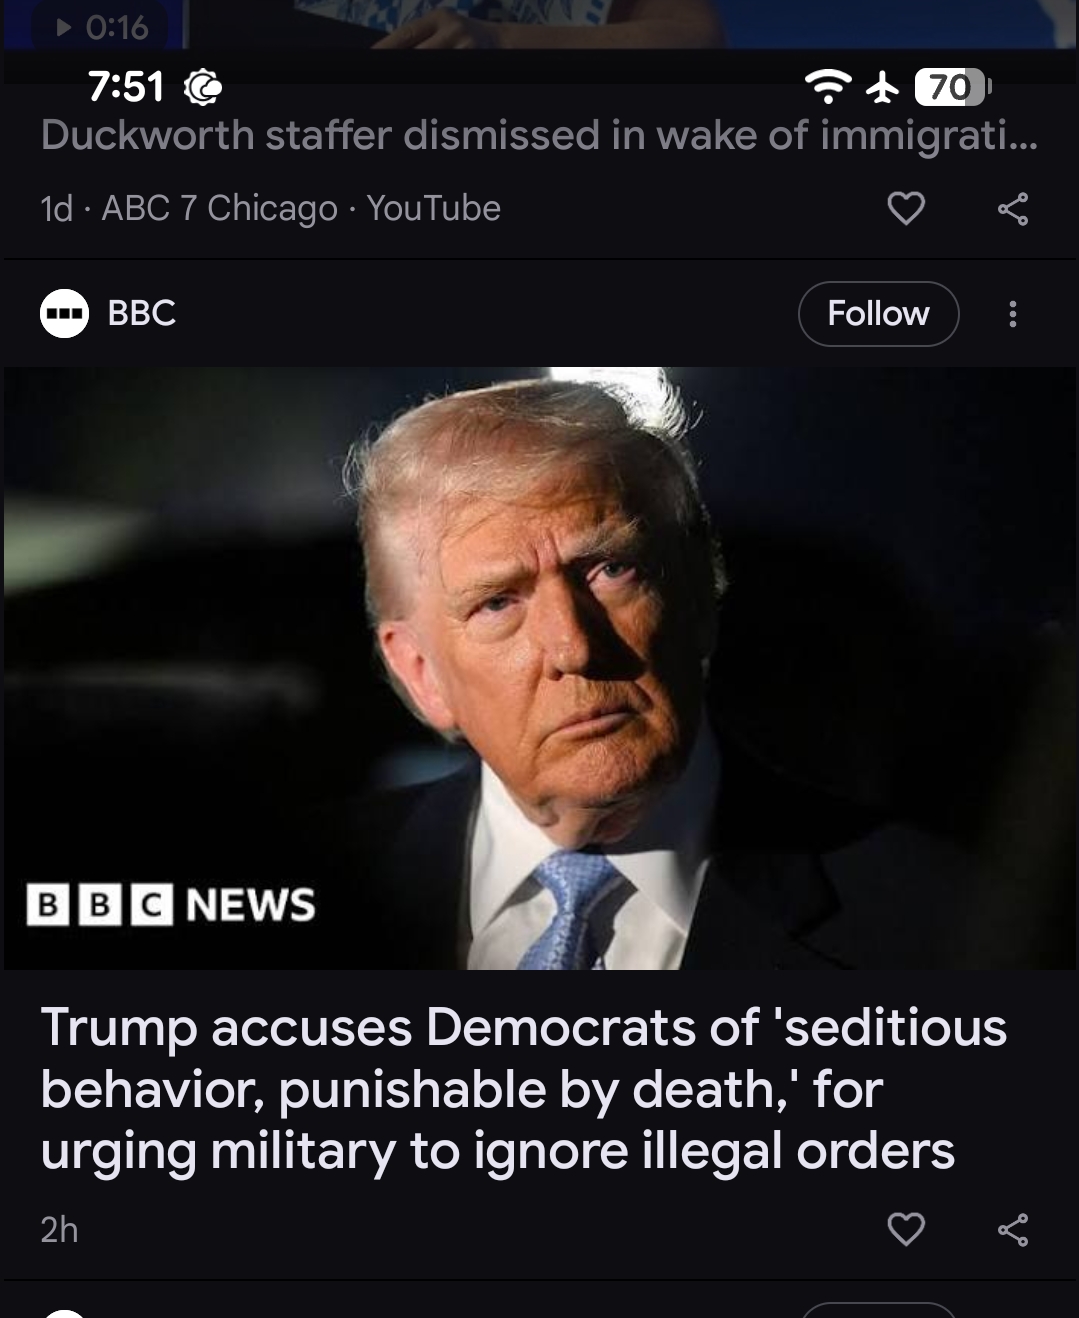Tap the clock showing 7:51
This screenshot has height=1318, width=1079.
pos(126,88)
